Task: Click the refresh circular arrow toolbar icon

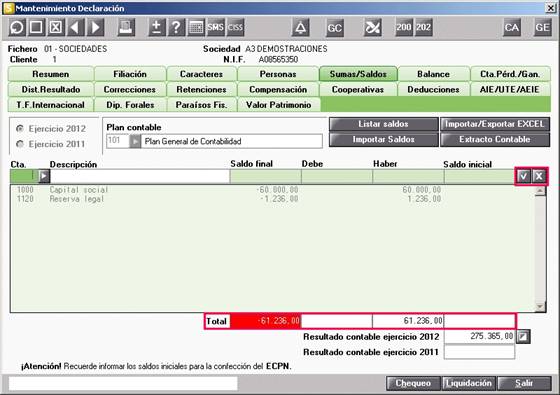Action: (17, 28)
